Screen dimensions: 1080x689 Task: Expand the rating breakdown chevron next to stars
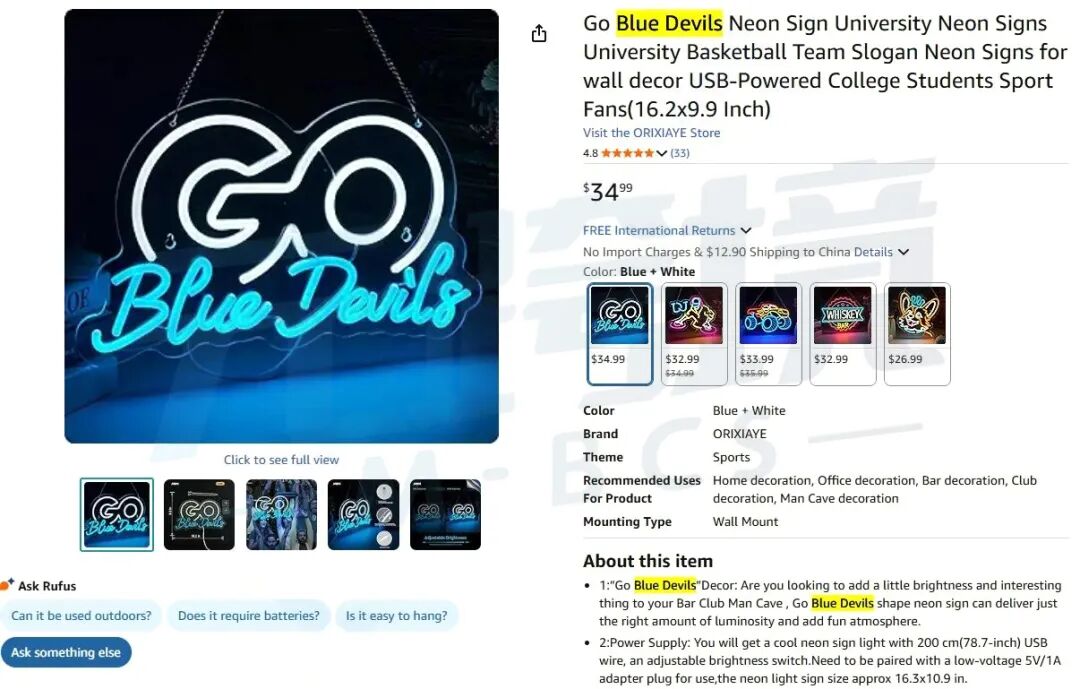pos(661,154)
